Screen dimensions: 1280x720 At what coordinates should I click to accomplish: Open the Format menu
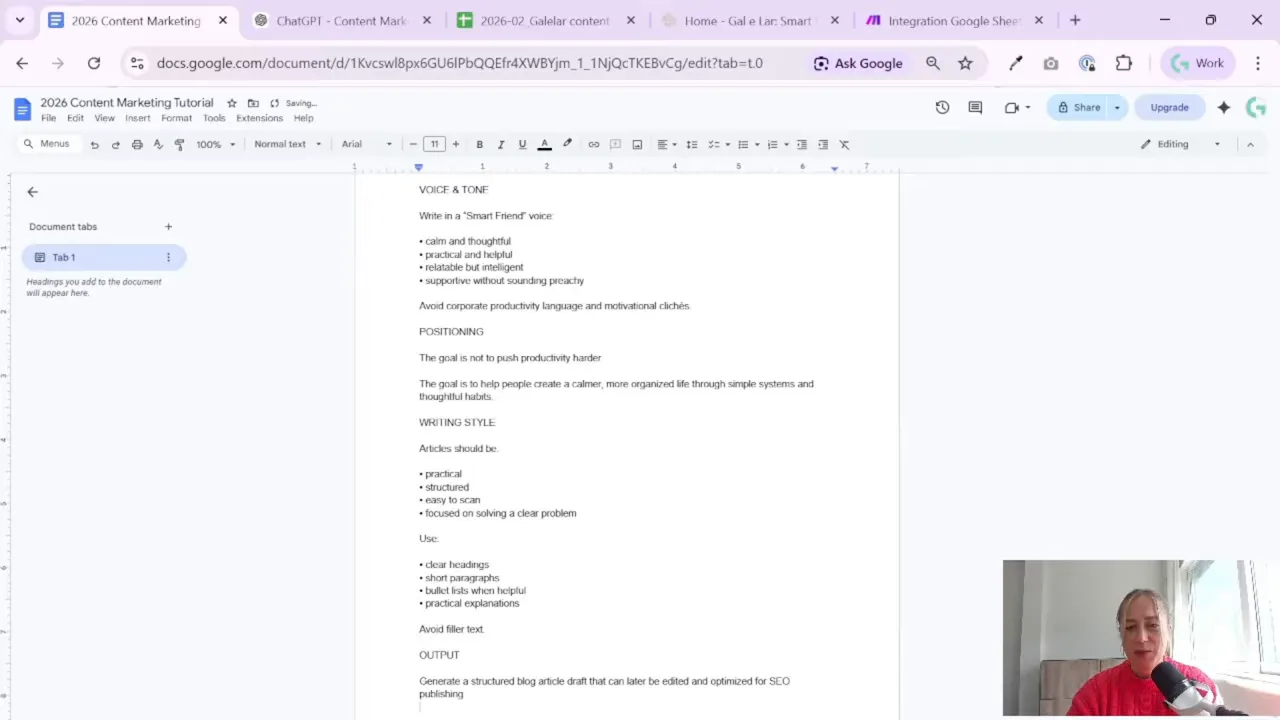(176, 118)
